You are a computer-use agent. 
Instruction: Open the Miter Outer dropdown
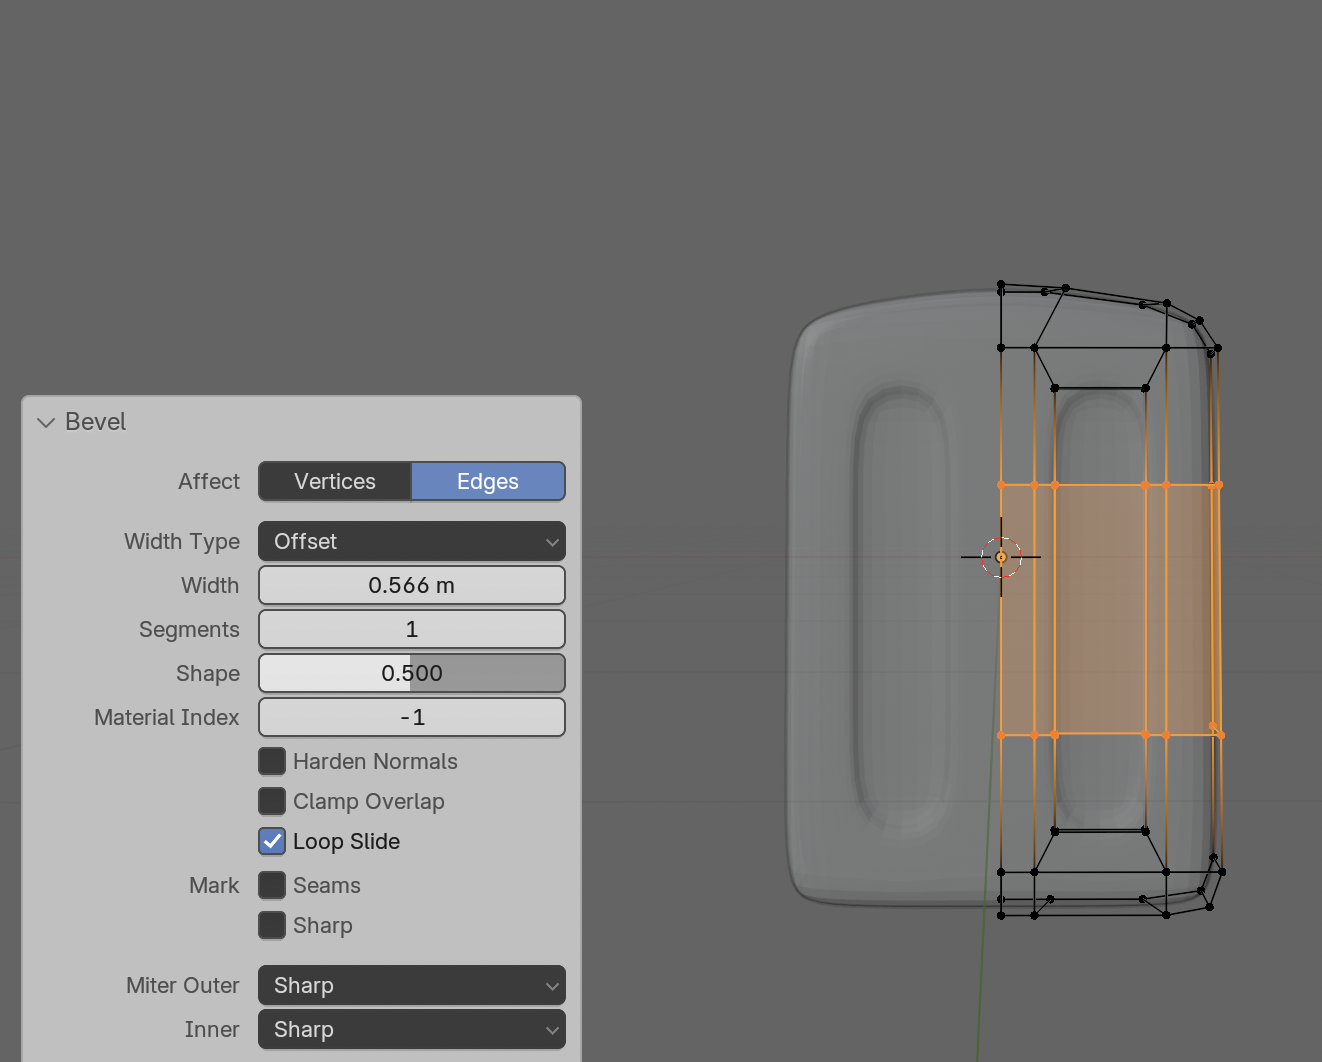[x=411, y=985]
